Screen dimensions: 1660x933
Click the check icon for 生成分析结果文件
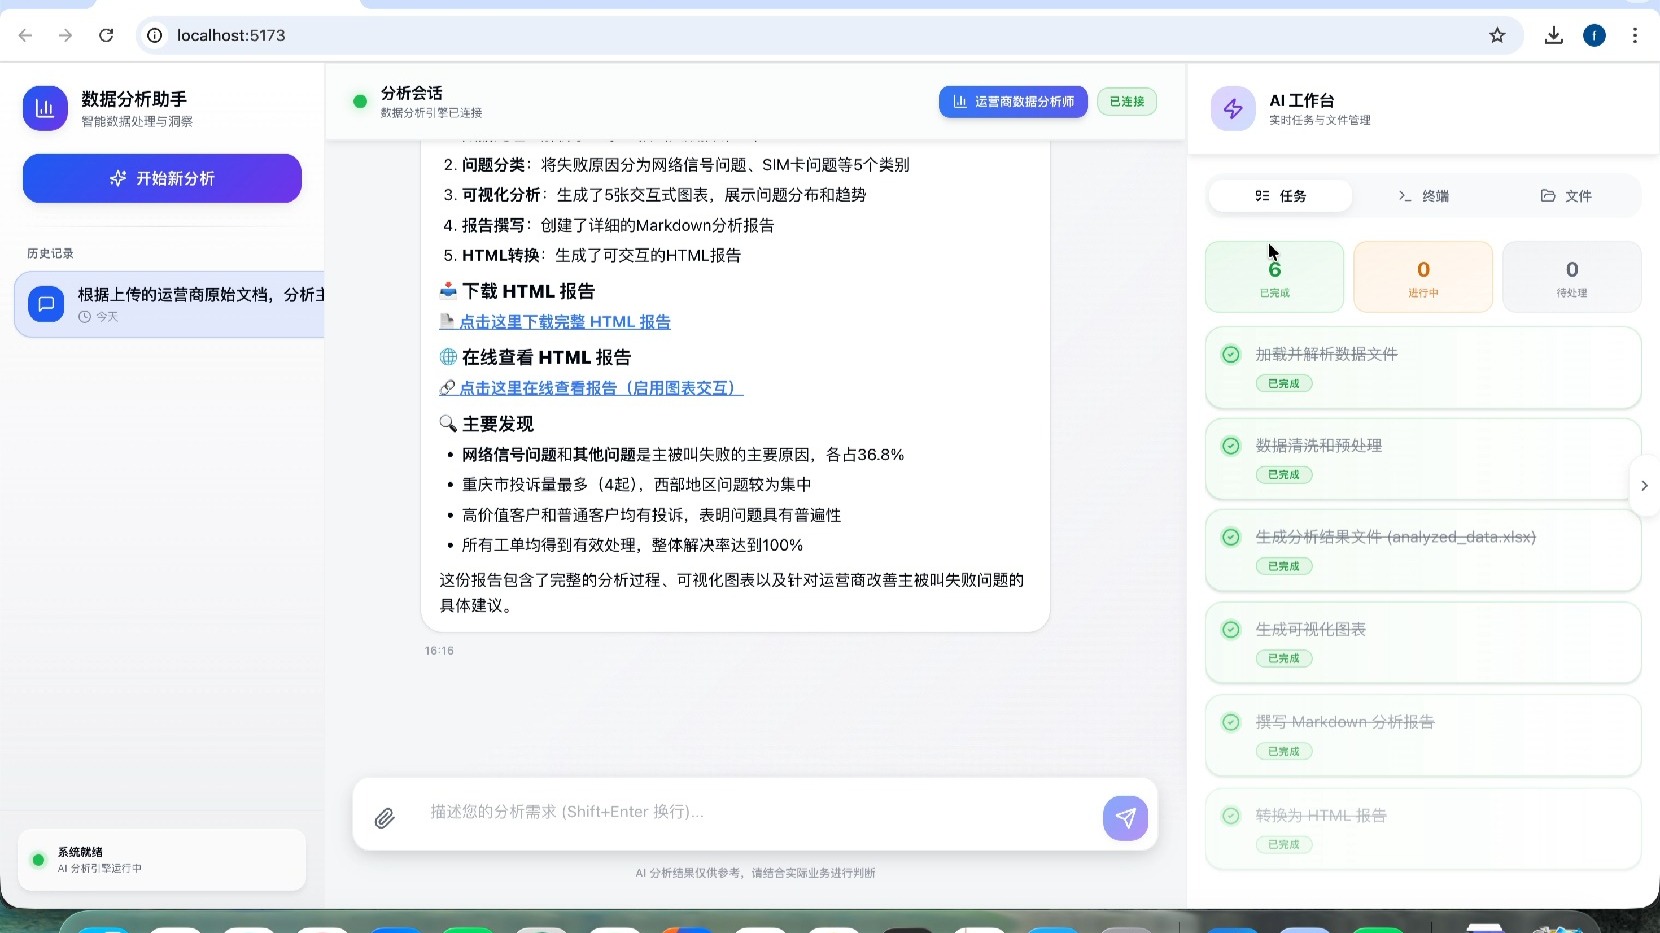coord(1231,537)
